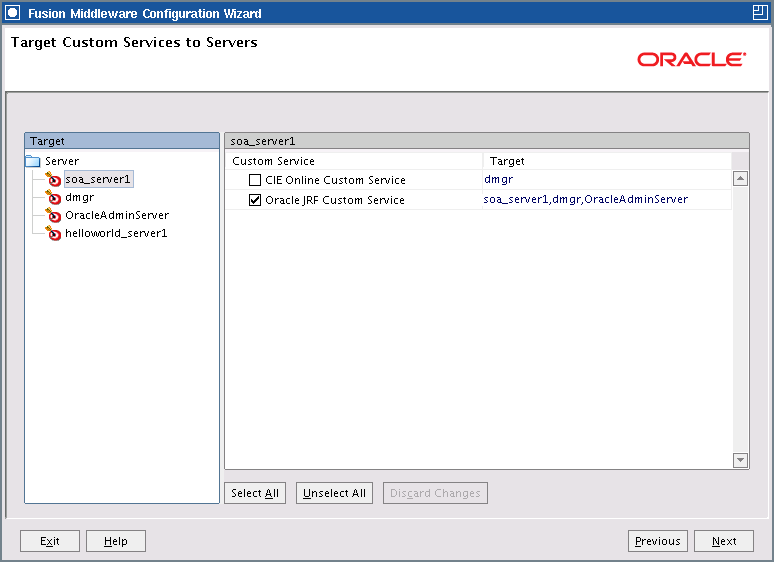Select the Server root node label
774x562 pixels.
pyautogui.click(x=62, y=161)
